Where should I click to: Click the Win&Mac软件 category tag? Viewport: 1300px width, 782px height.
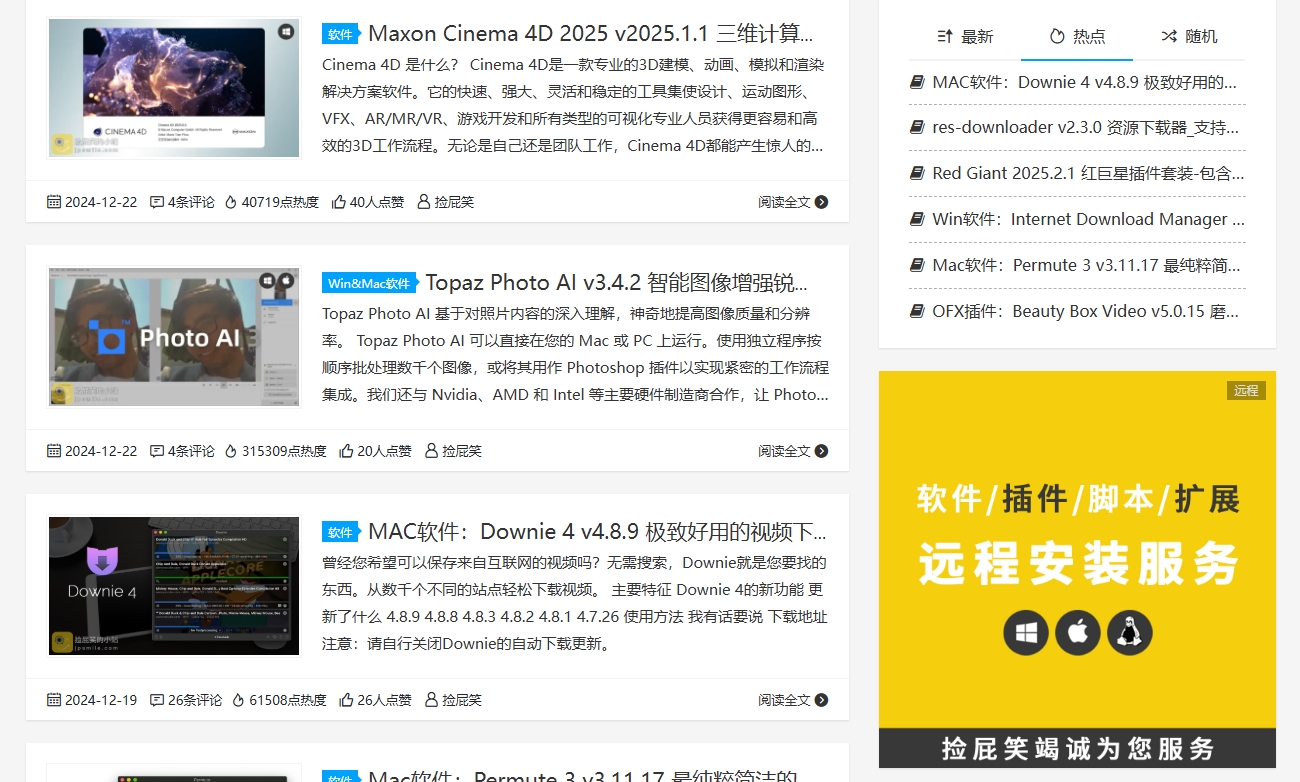coord(369,283)
